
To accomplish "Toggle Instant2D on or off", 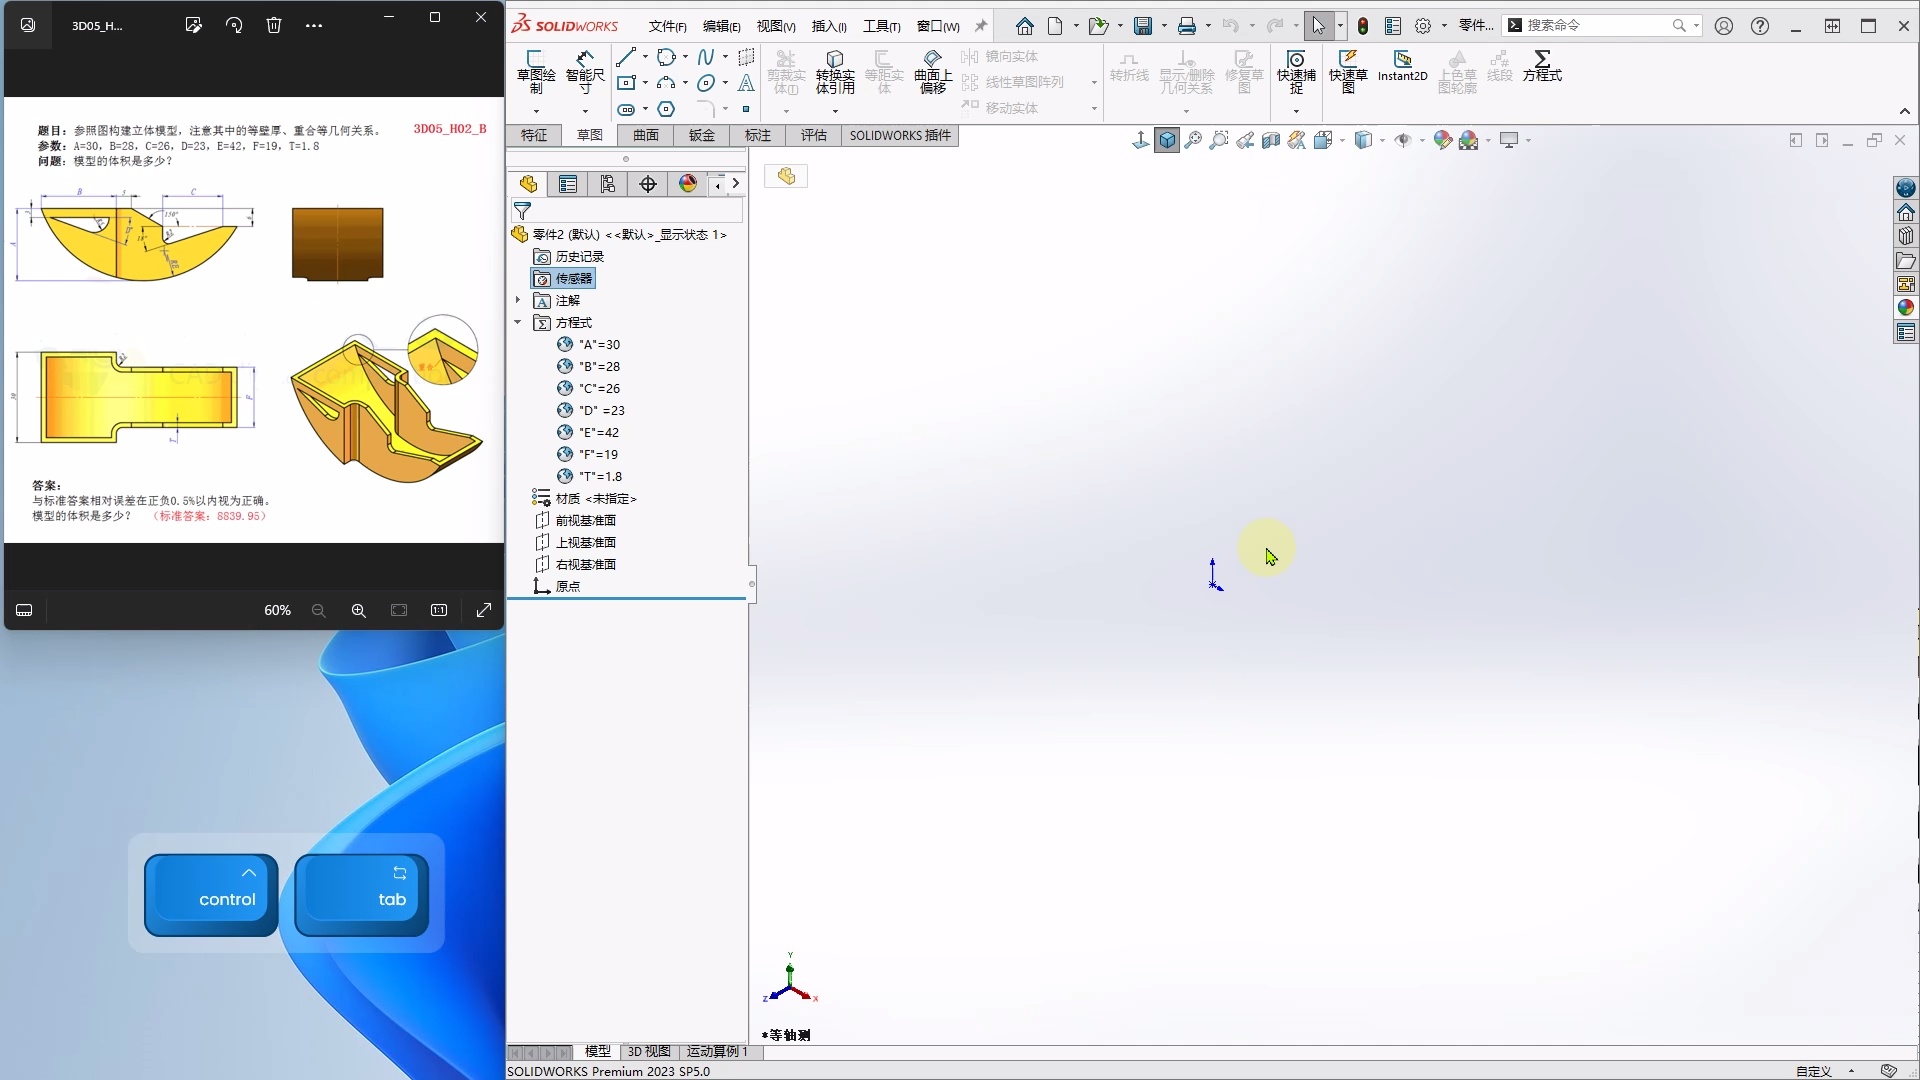I will [1401, 68].
